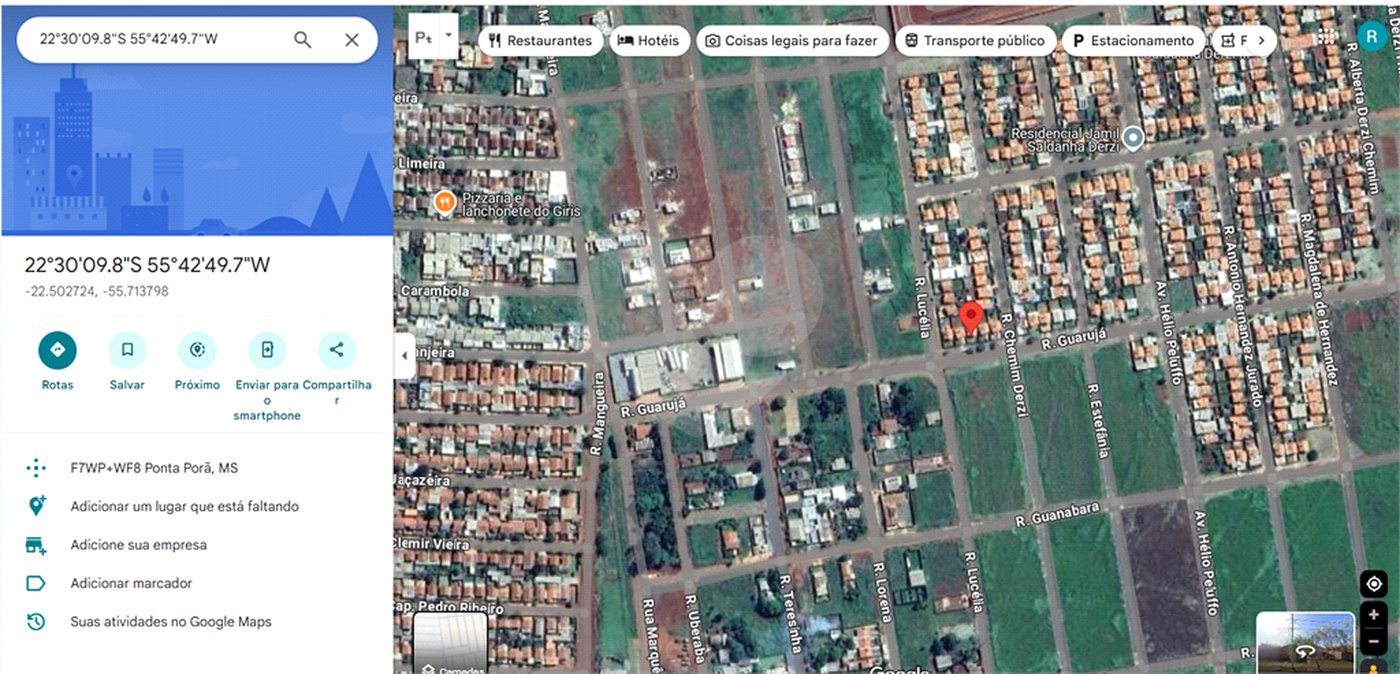Click the activity history clock icon
The image size is (1400, 674).
[36, 622]
